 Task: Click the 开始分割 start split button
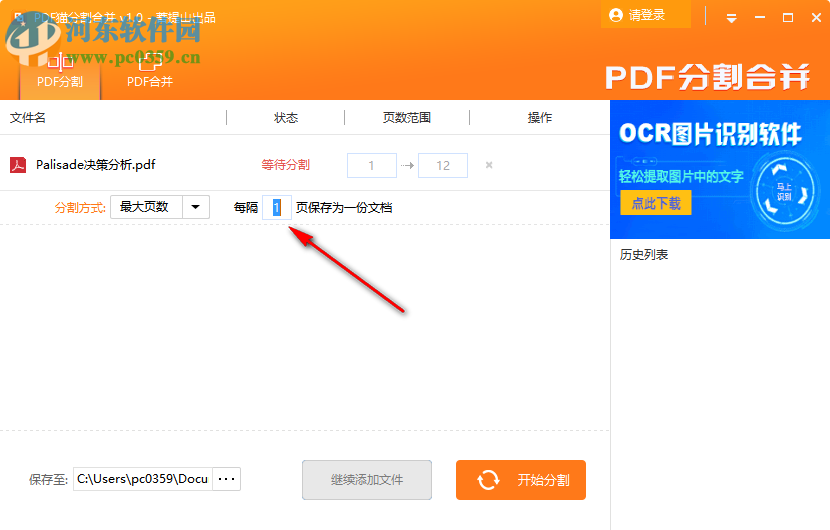click(521, 480)
